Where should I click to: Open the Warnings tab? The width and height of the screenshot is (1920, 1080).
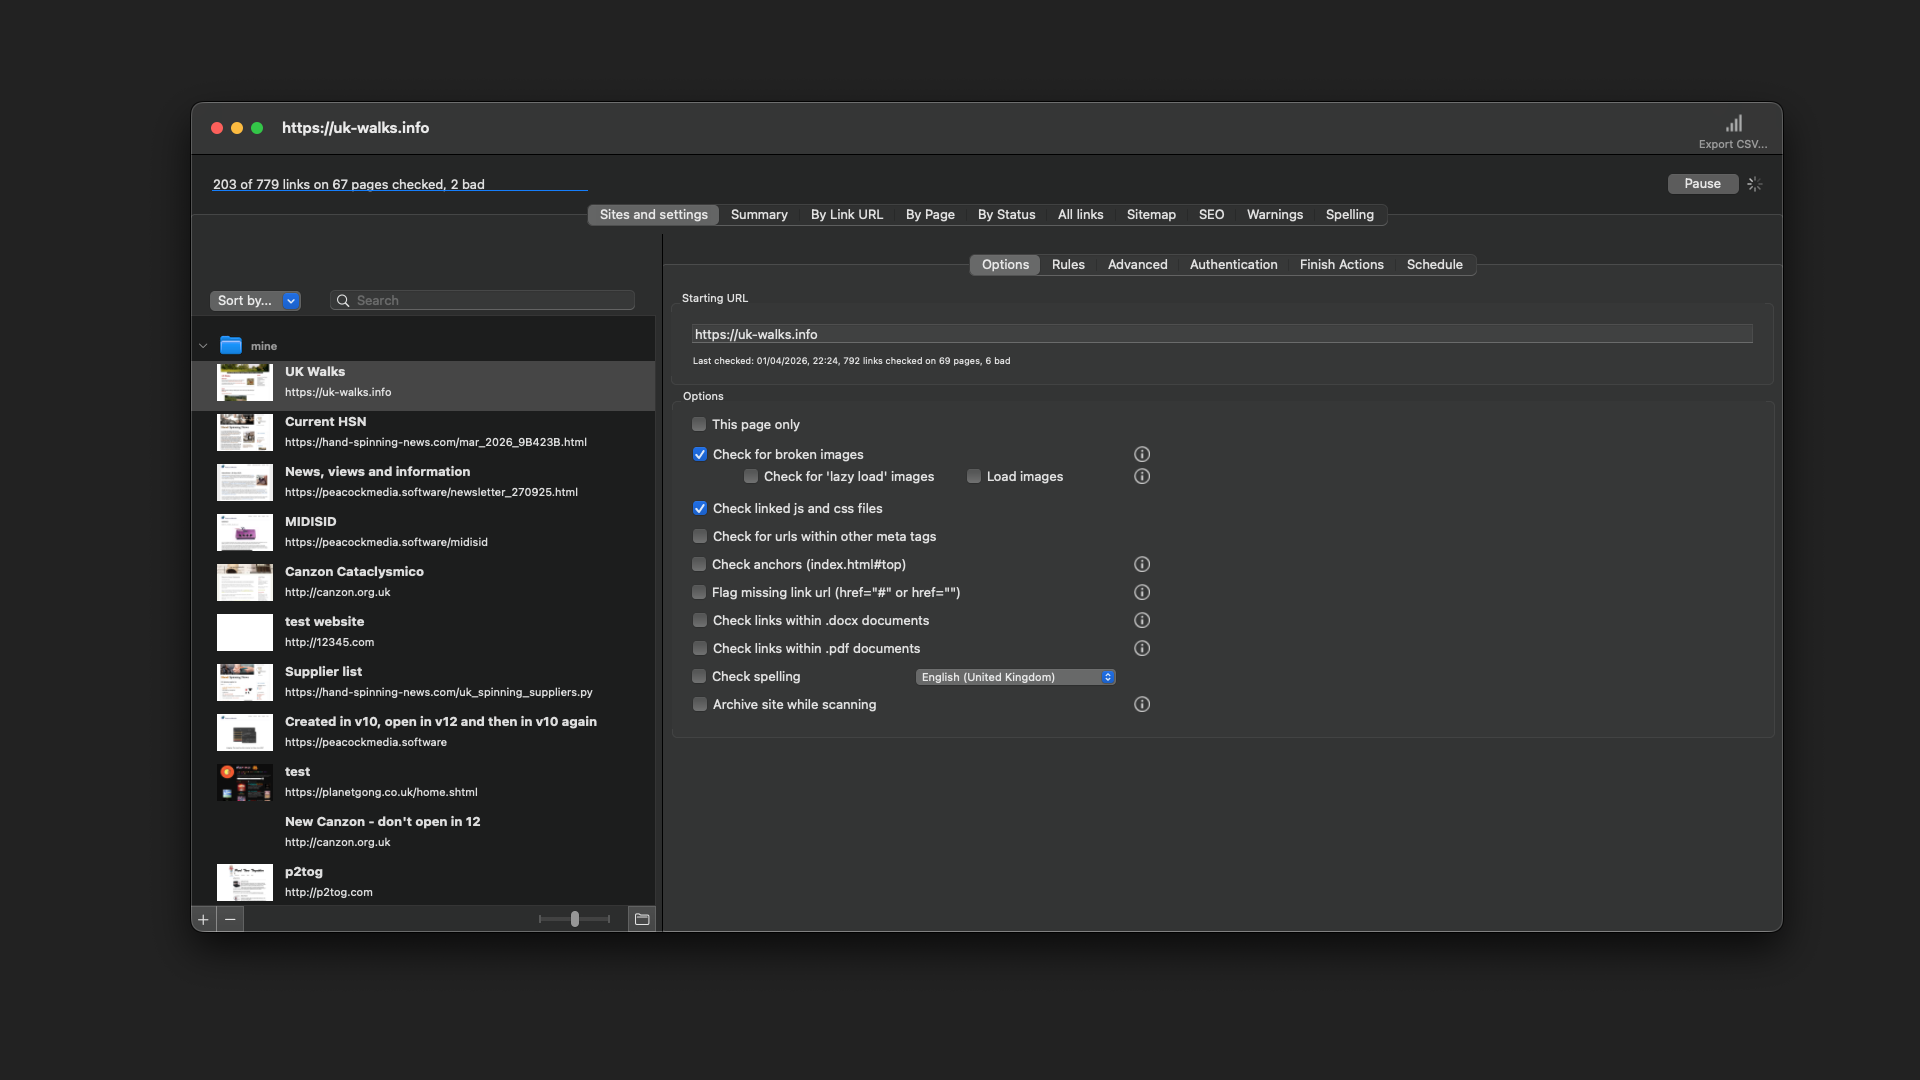1274,214
